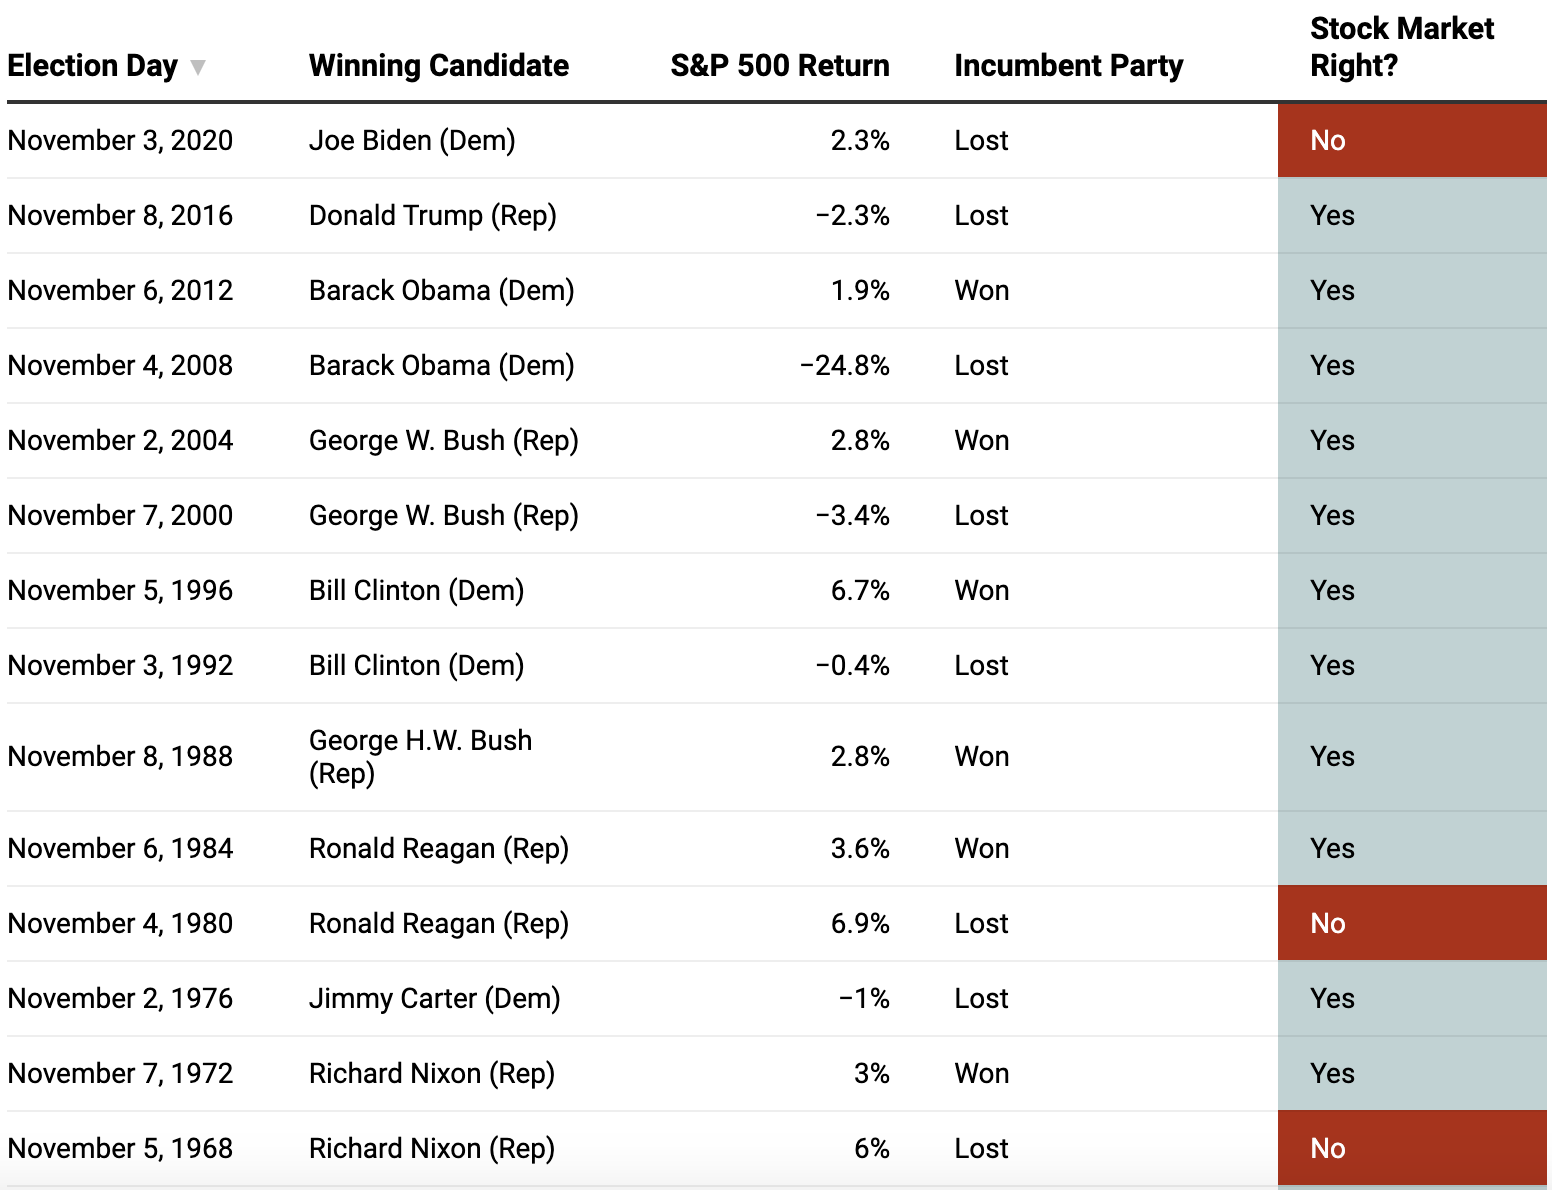The height and width of the screenshot is (1190, 1552).
Task: Click the Yes cell for 2016 election
Action: click(x=1411, y=216)
